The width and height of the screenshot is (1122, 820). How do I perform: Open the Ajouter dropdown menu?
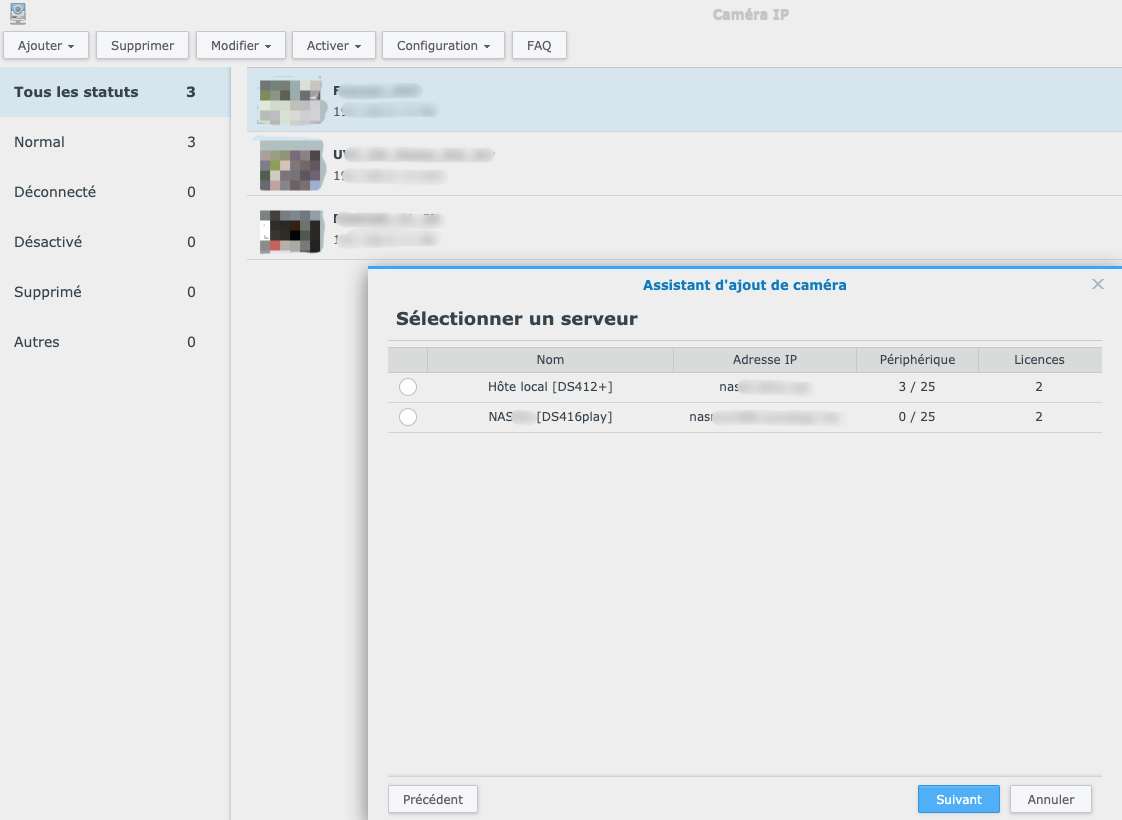[46, 46]
